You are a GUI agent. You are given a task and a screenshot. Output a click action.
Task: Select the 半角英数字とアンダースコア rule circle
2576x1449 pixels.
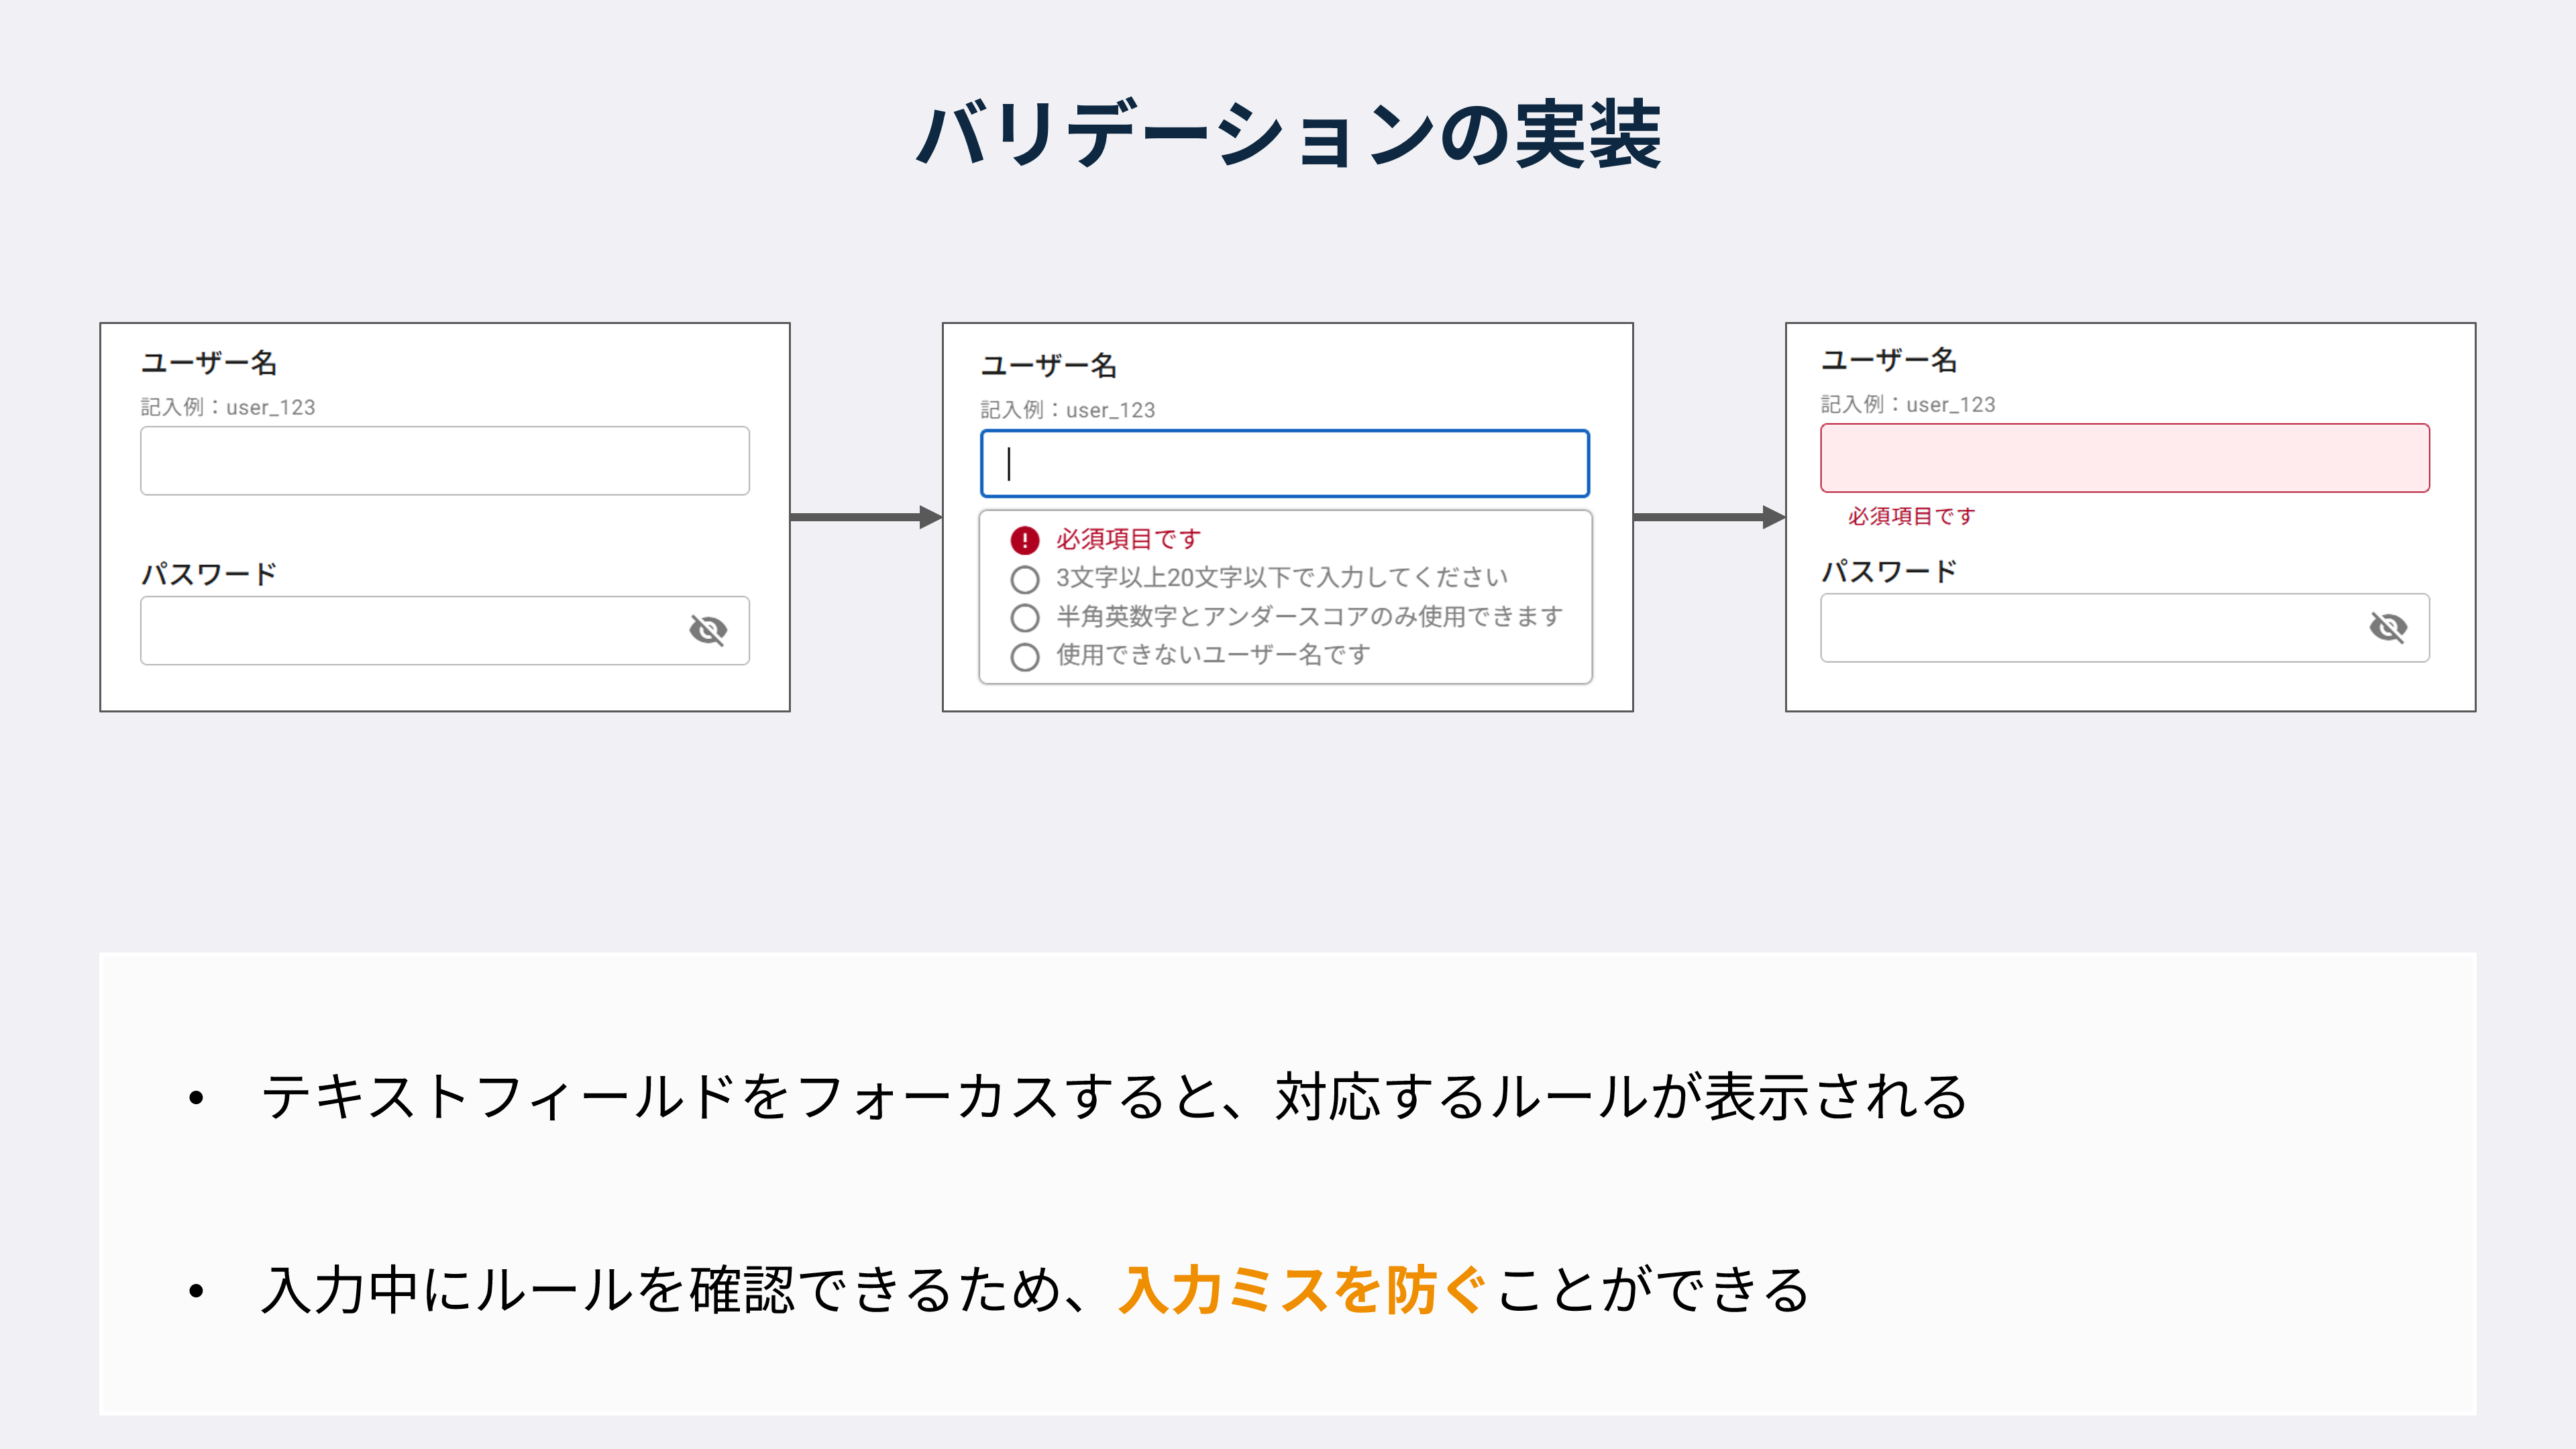[1025, 617]
